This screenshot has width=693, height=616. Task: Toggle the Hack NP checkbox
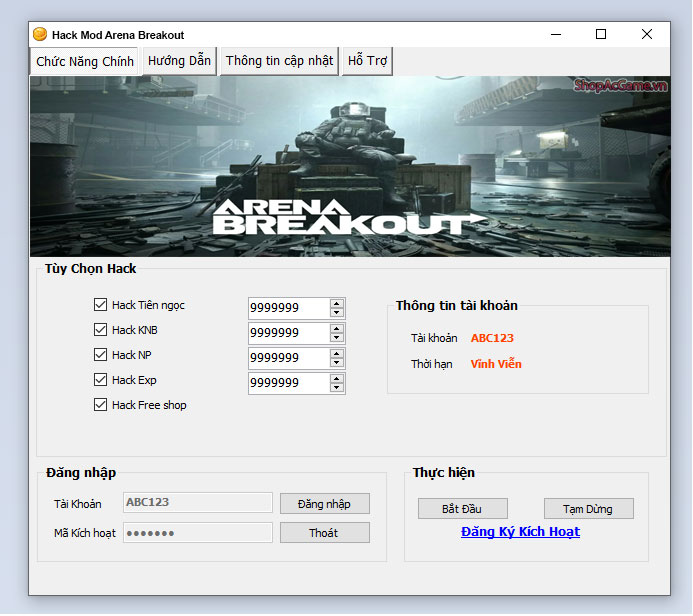[x=100, y=354]
